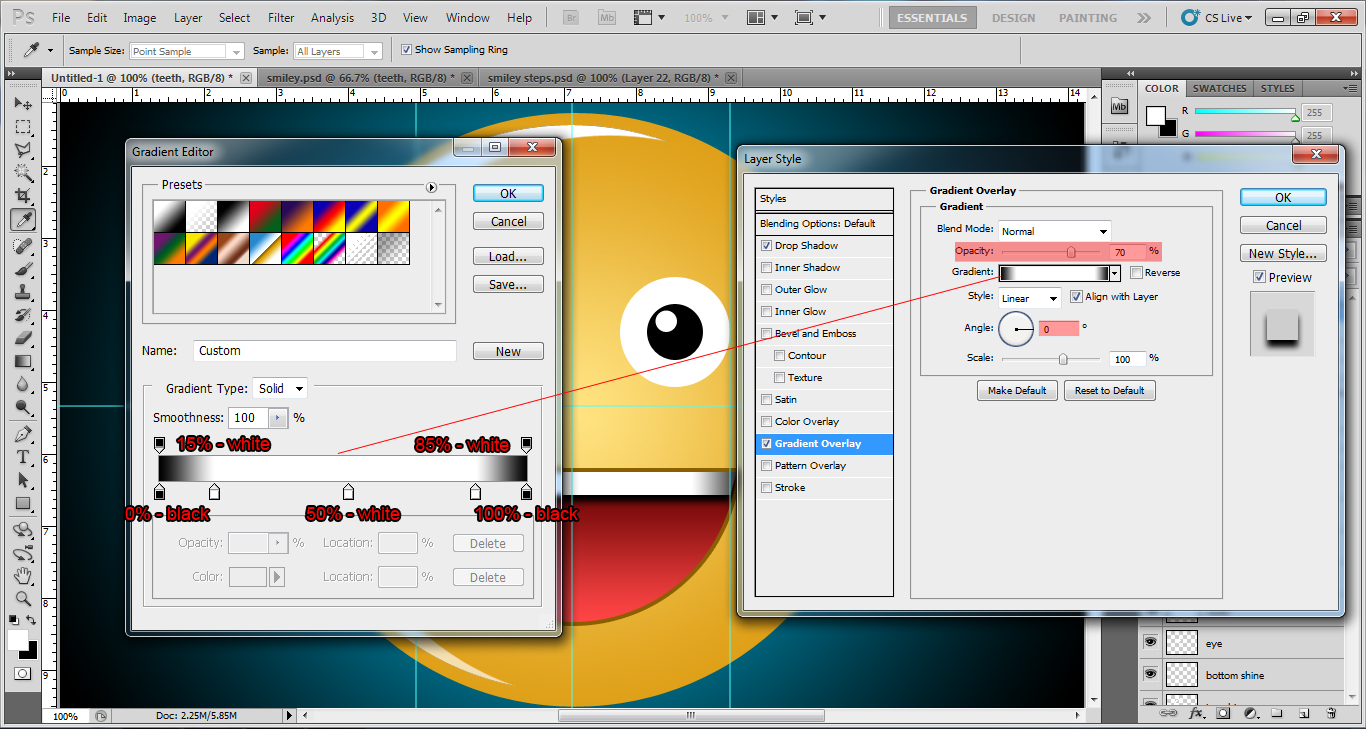Open the Analysis menu

332,18
